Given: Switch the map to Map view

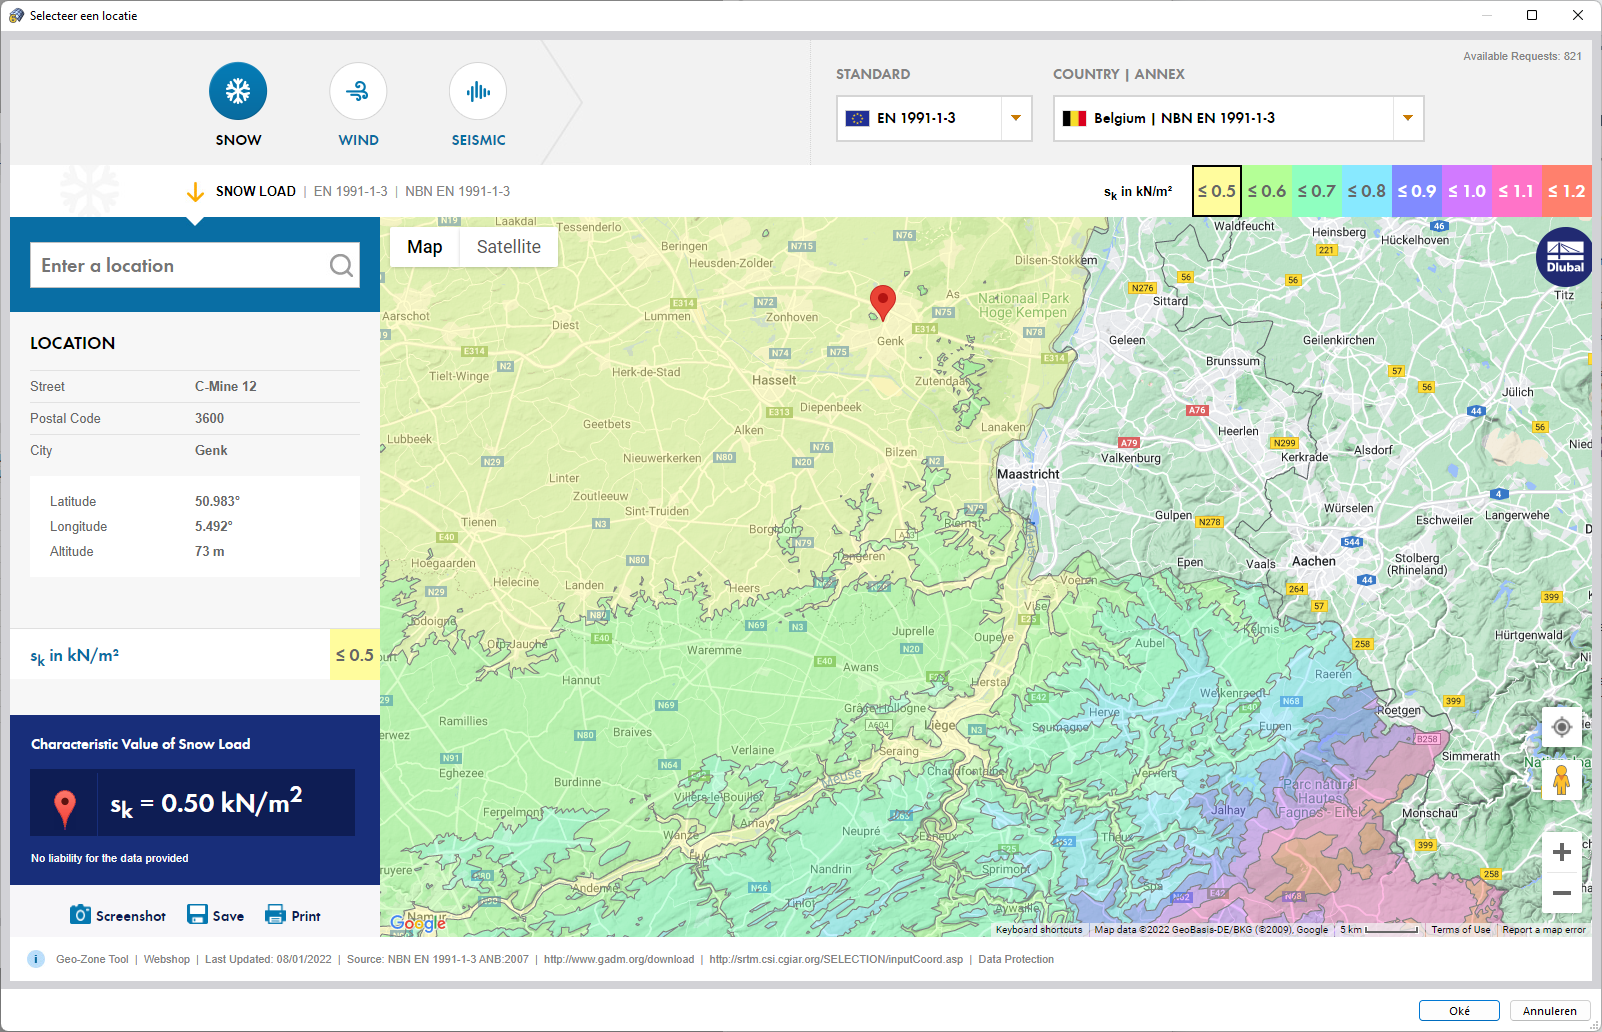Looking at the screenshot, I should (x=424, y=247).
